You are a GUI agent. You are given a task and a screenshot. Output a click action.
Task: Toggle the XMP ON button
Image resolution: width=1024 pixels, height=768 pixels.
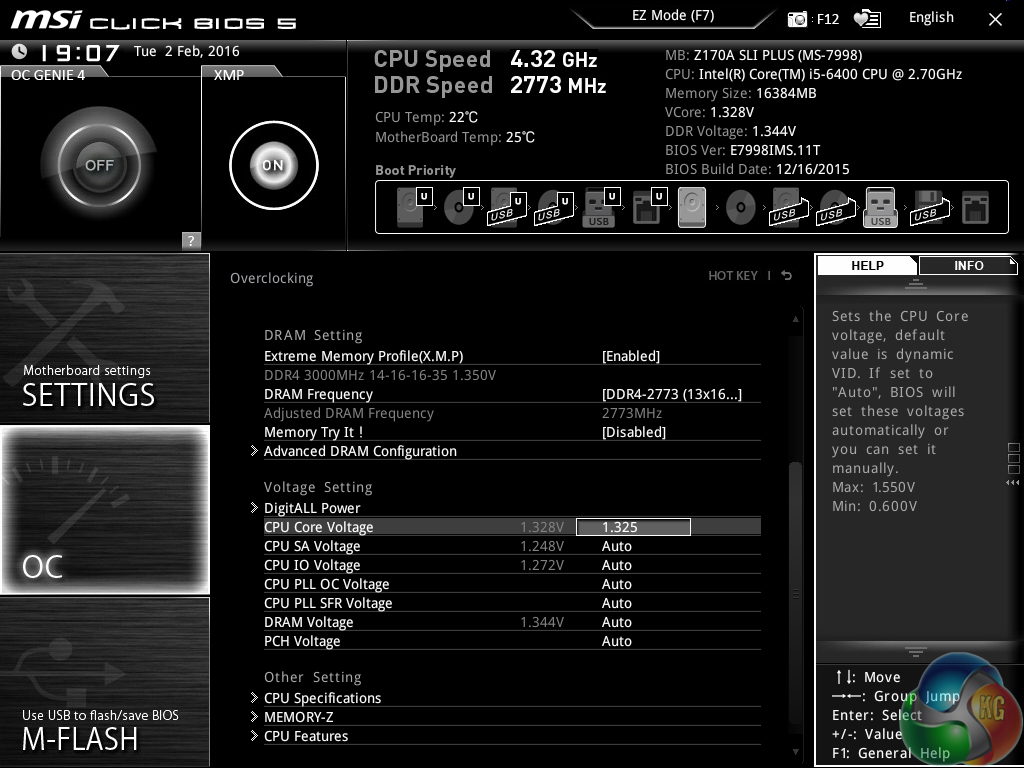pos(273,165)
